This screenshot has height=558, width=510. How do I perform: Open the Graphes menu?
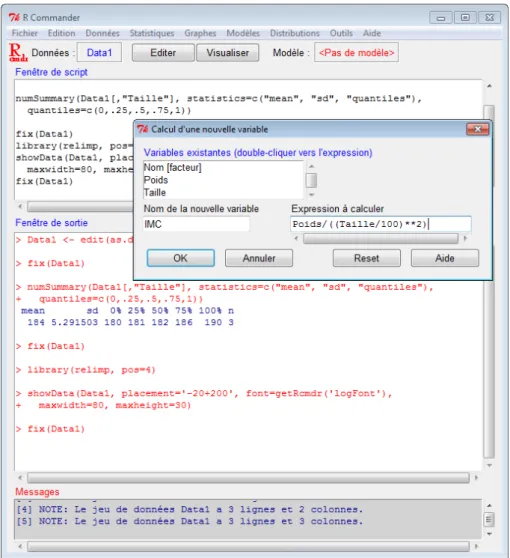coord(200,33)
